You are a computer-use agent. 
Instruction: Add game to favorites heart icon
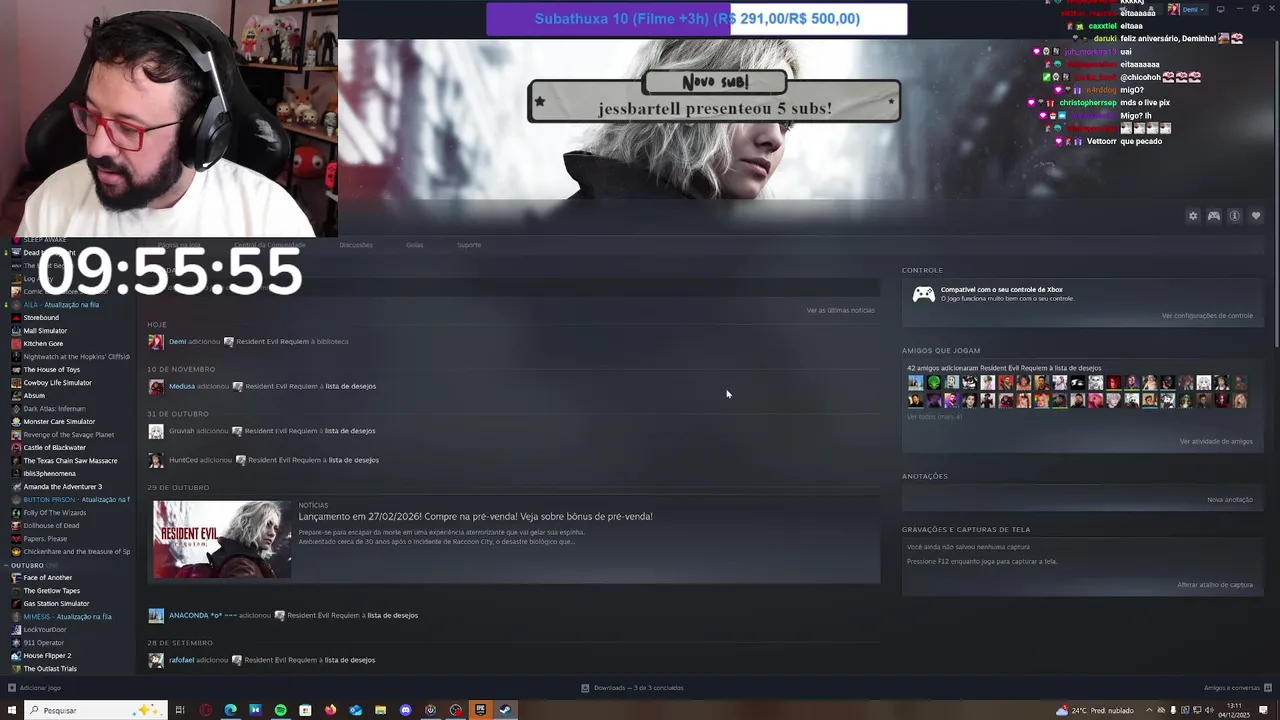point(1256,216)
